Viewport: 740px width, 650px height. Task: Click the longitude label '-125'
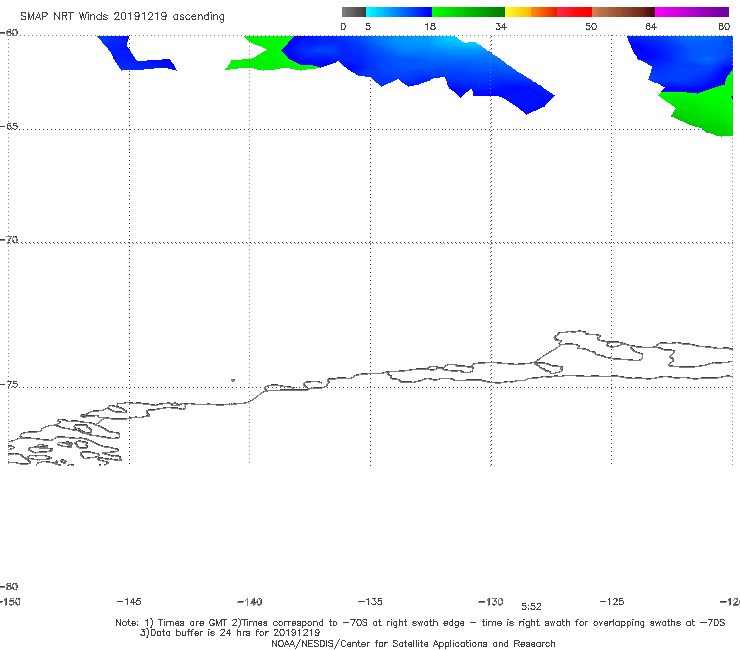coord(612,602)
